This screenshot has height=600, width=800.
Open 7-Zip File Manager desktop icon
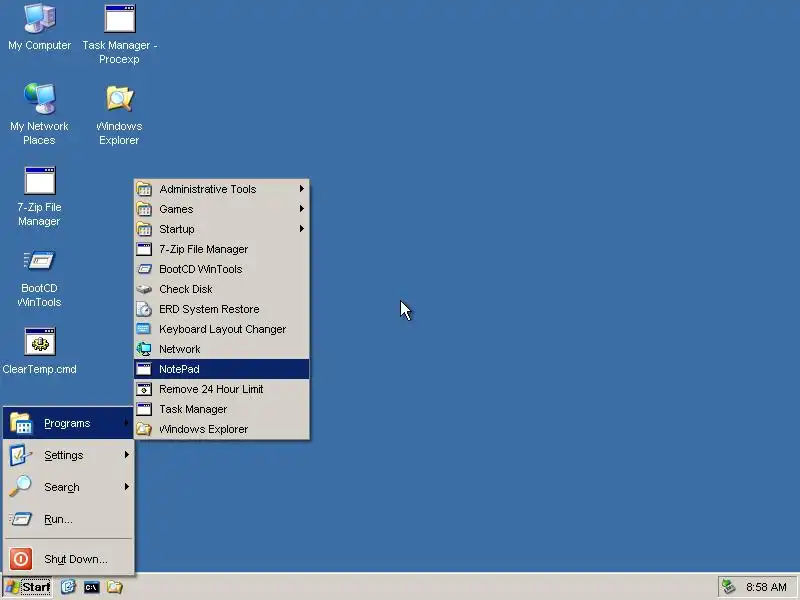click(39, 196)
